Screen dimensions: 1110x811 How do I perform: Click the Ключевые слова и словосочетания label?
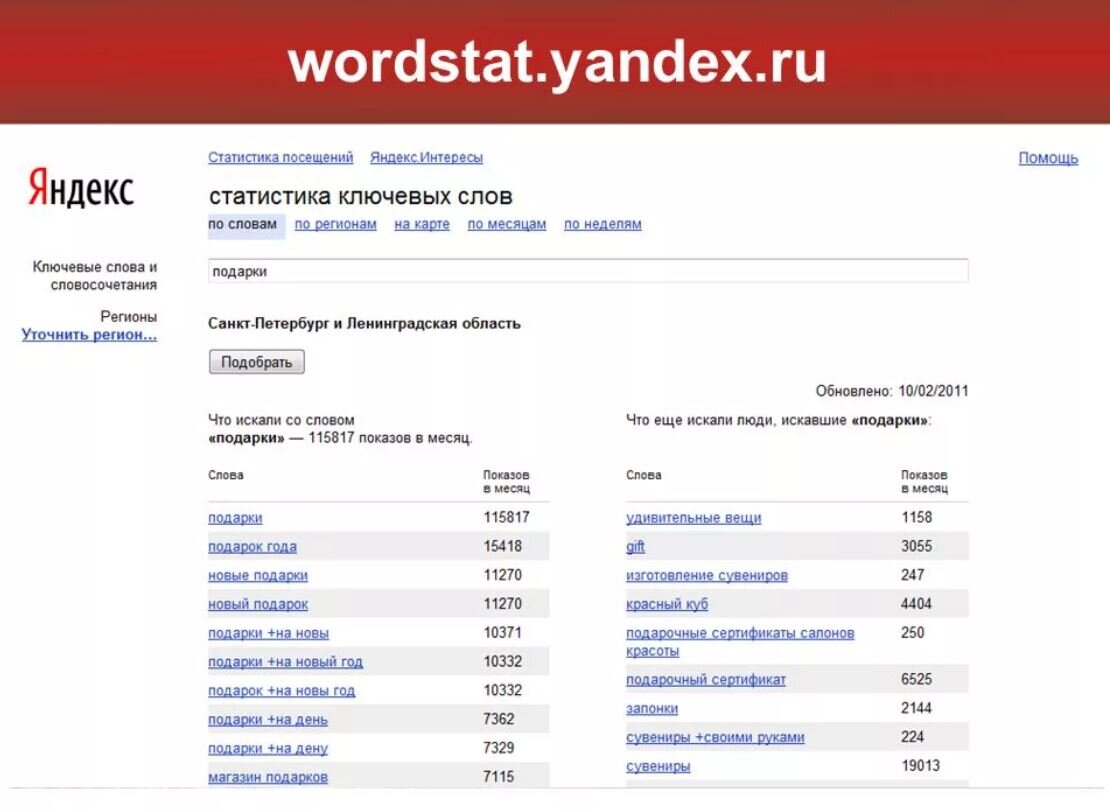[95, 276]
